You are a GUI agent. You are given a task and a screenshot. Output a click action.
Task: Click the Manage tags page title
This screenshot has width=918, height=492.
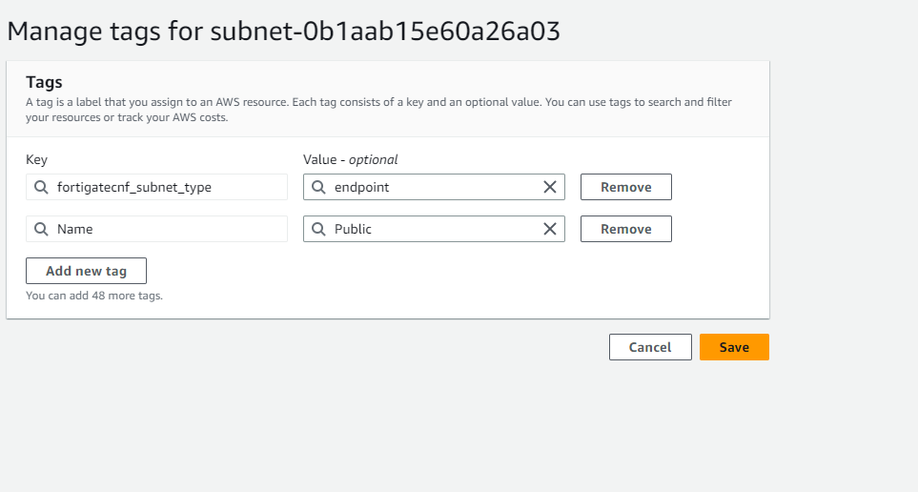pyautogui.click(x=283, y=31)
